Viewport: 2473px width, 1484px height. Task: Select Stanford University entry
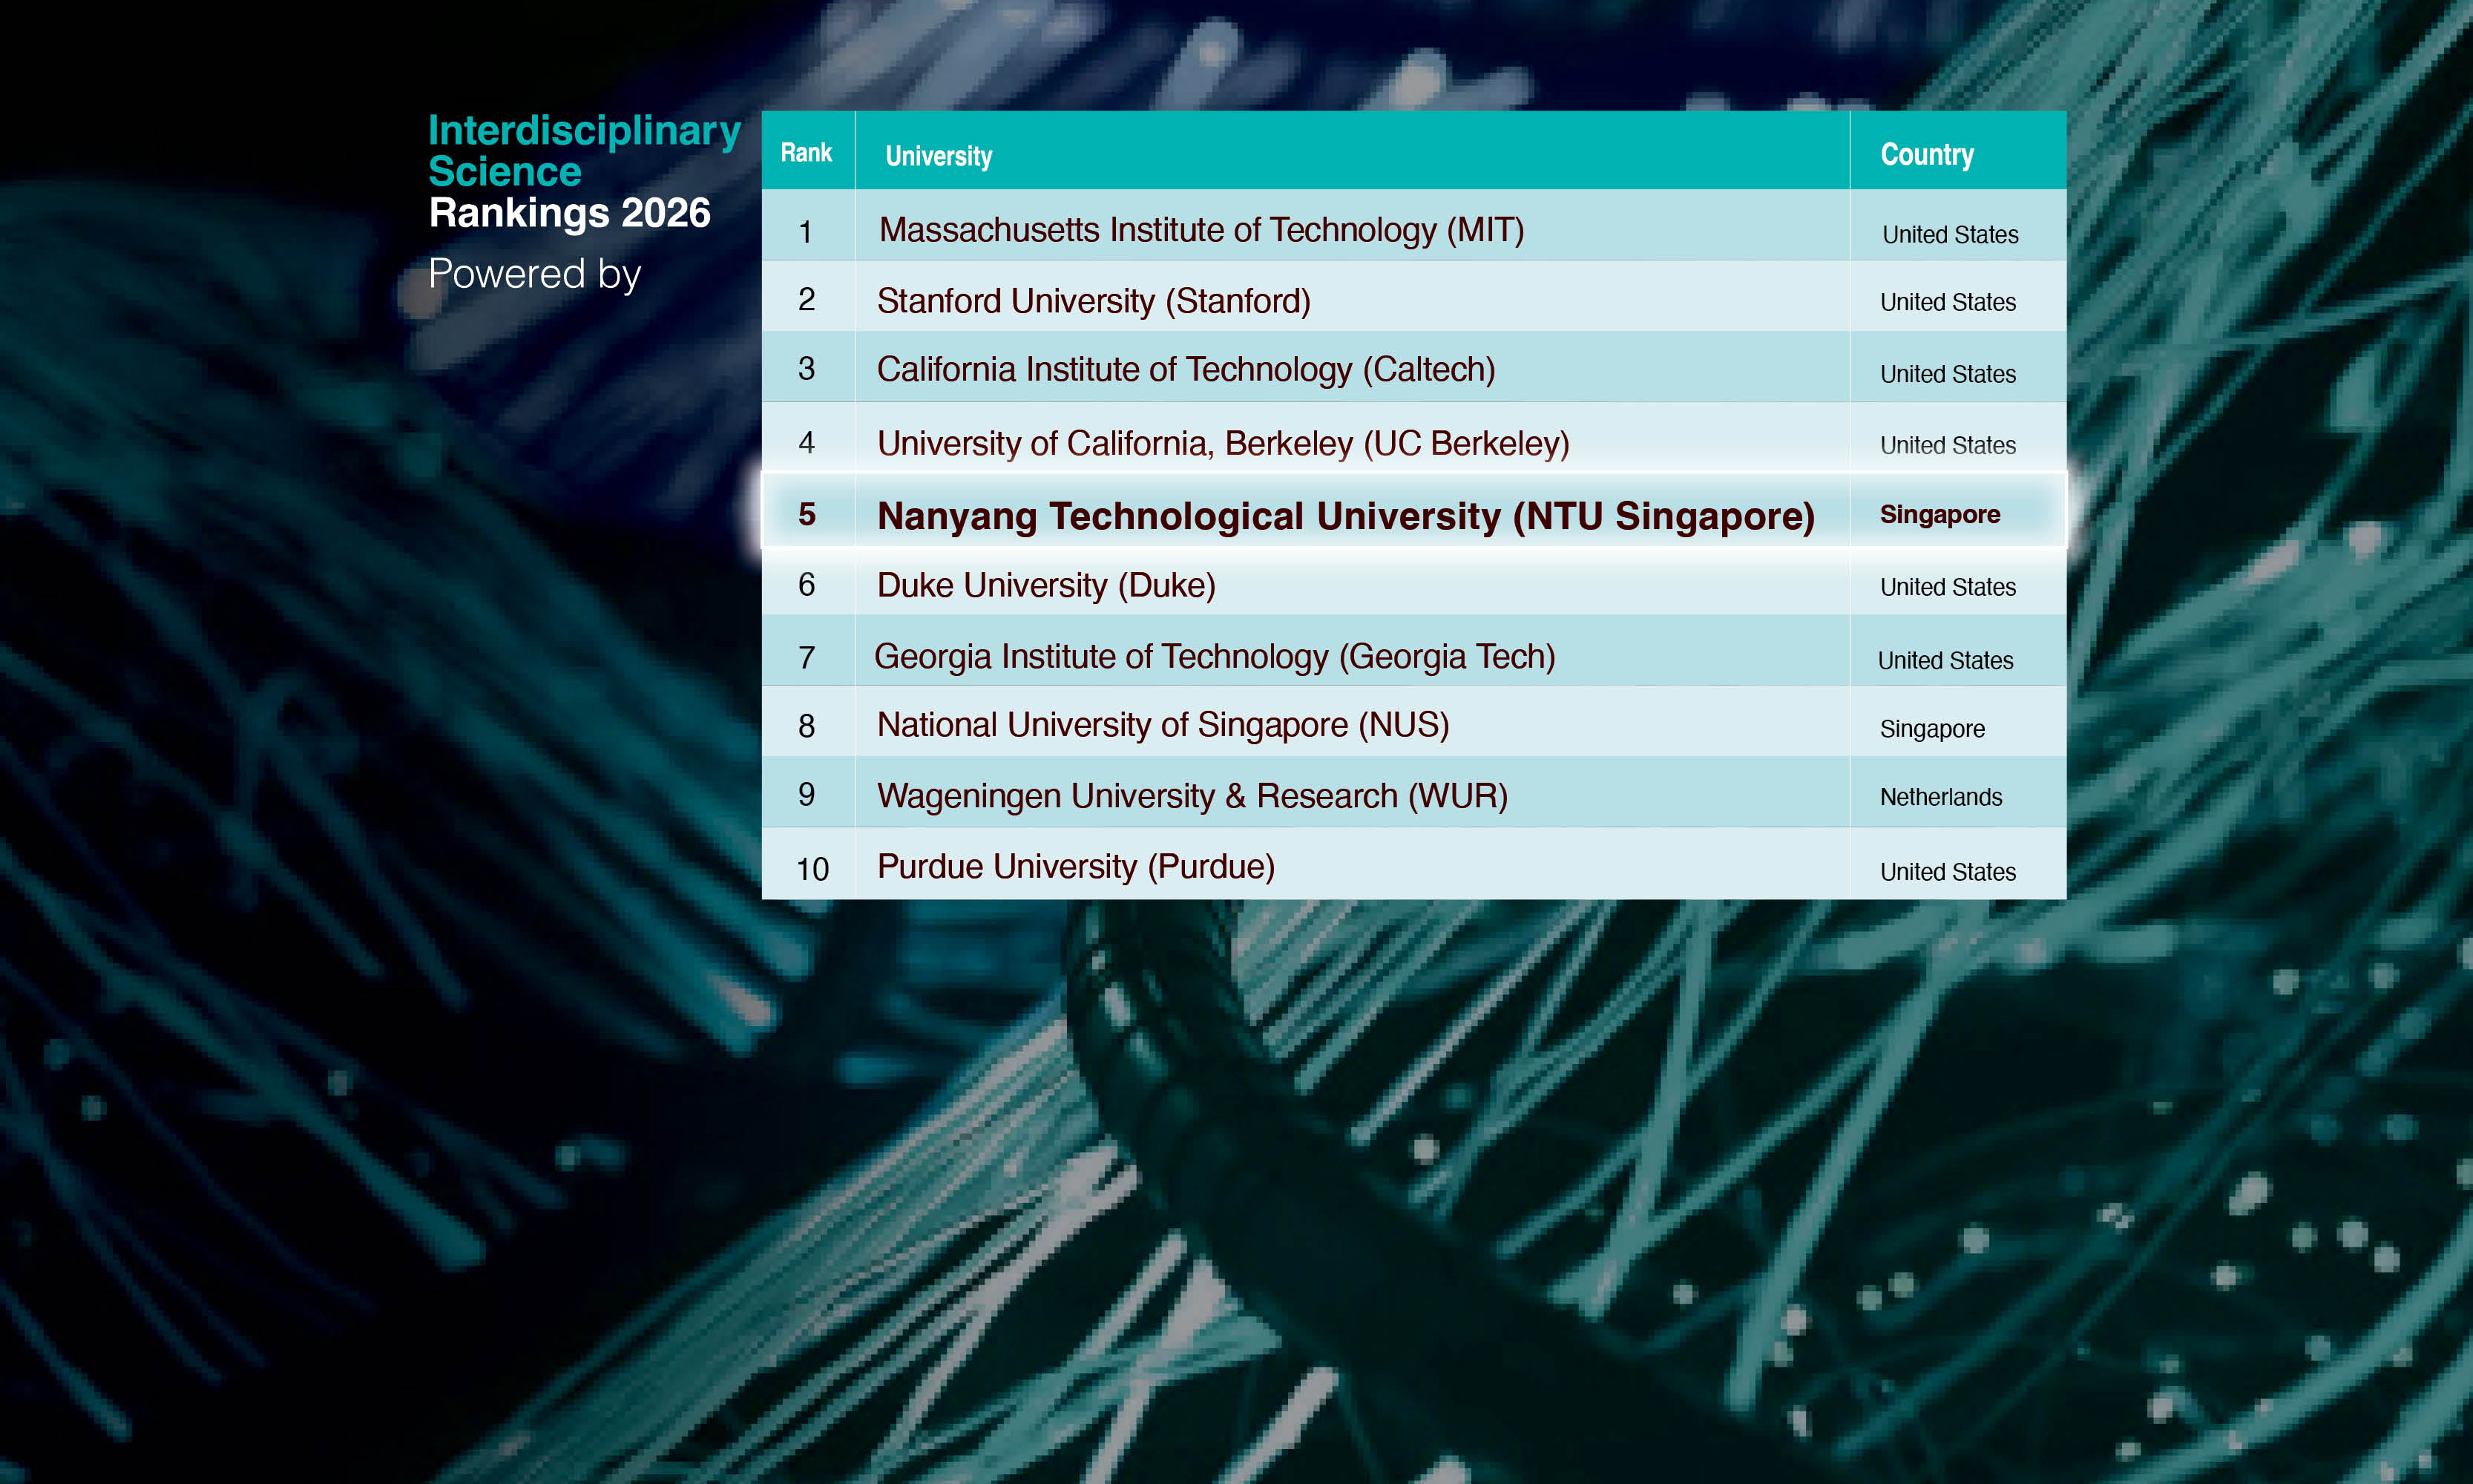click(x=1093, y=301)
